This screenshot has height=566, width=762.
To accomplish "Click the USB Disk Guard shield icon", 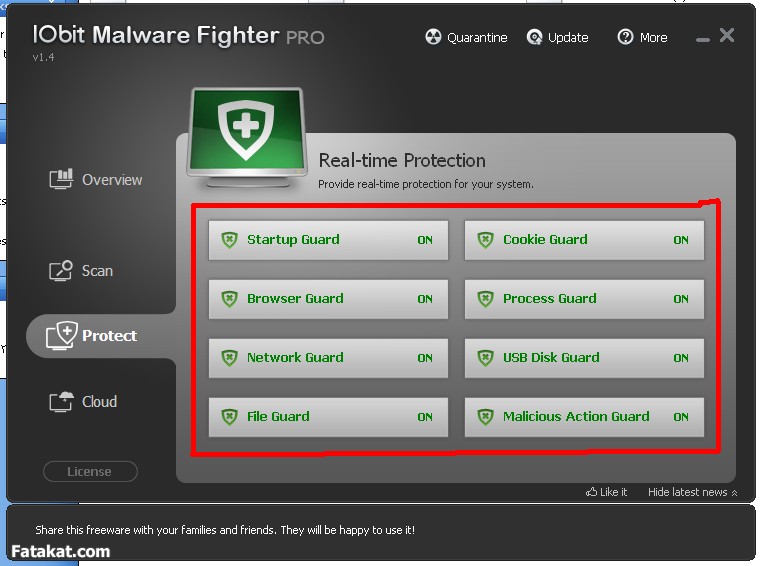I will click(485, 358).
